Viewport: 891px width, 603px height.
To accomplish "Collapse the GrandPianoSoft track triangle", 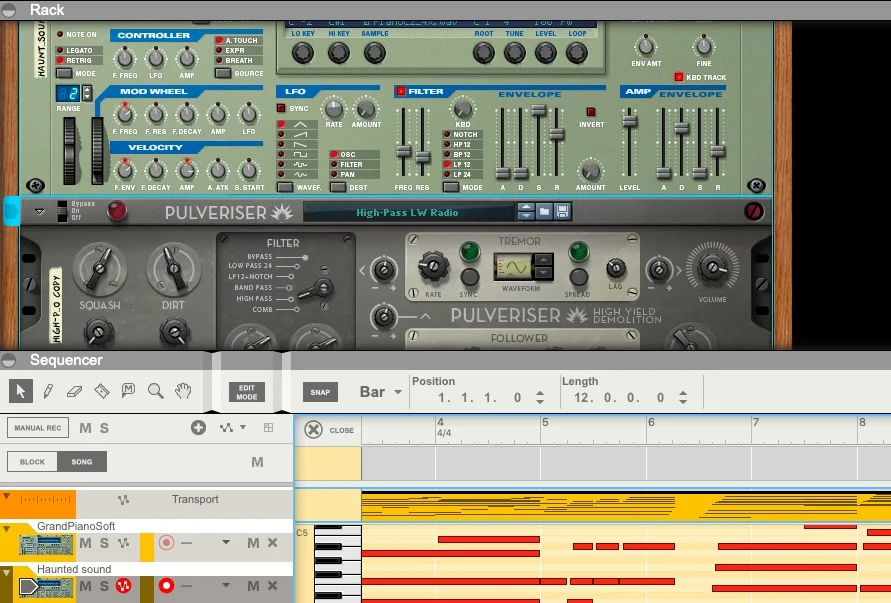I will [x=7, y=529].
